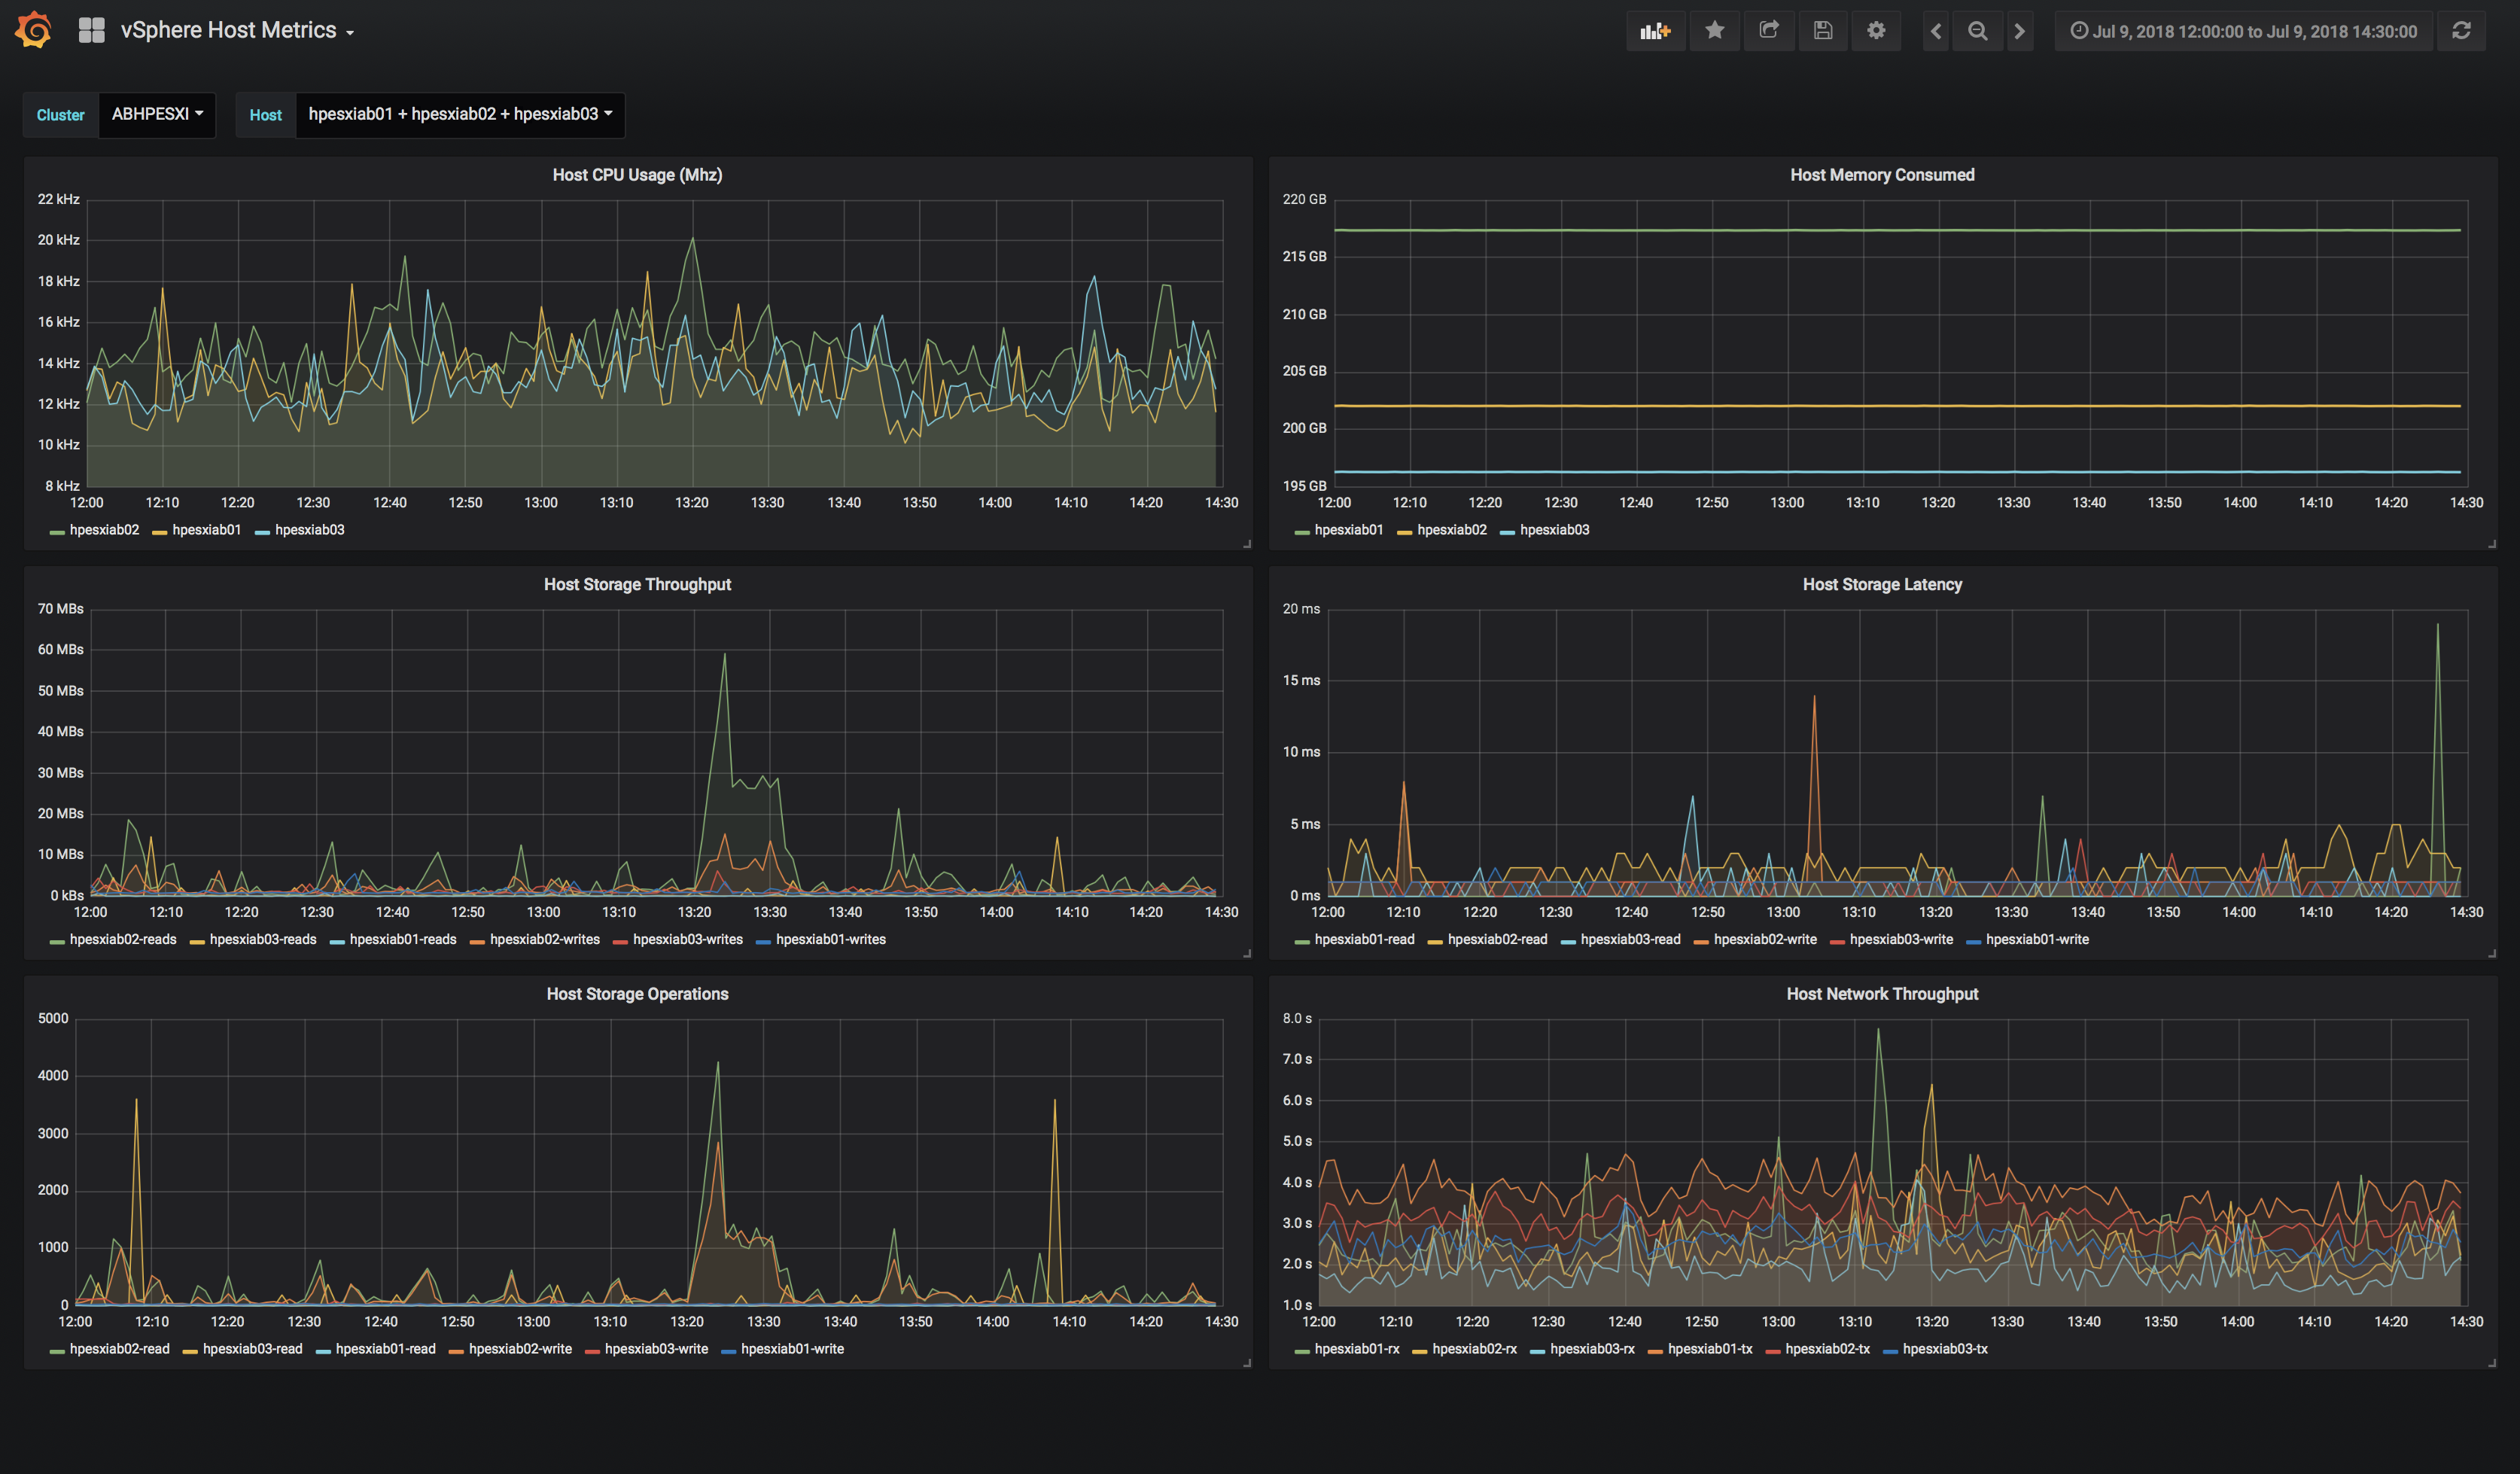This screenshot has height=1474, width=2520.
Task: Open the Host CPU Usage panel title menu
Action: click(x=637, y=175)
